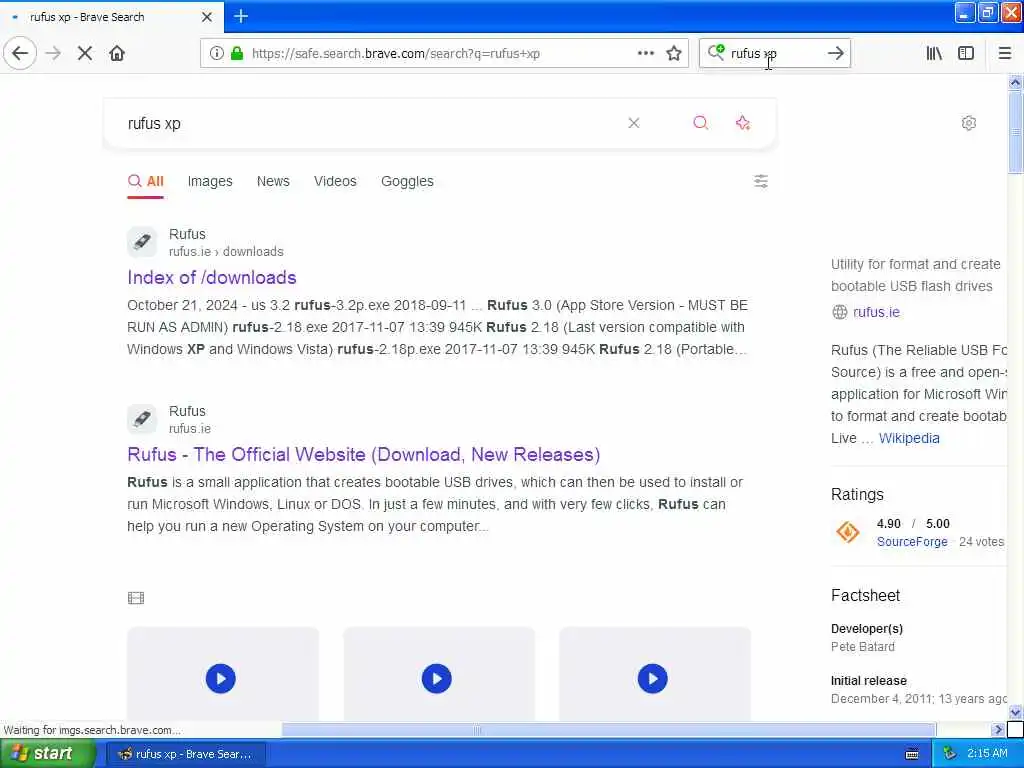
Task: Click the SourceForge rating logo
Action: 848,532
